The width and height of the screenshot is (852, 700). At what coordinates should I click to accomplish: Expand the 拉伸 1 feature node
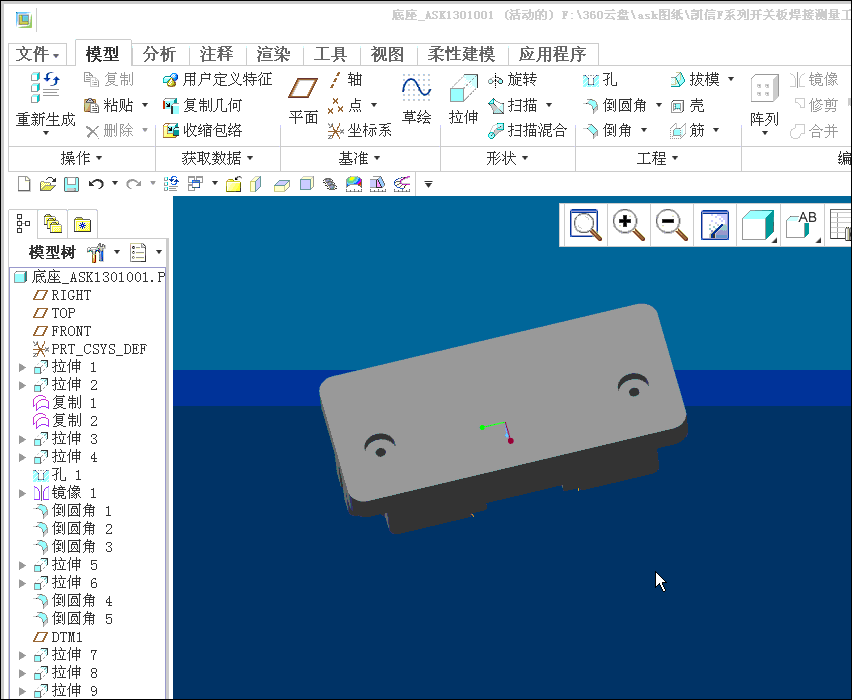(x=22, y=367)
